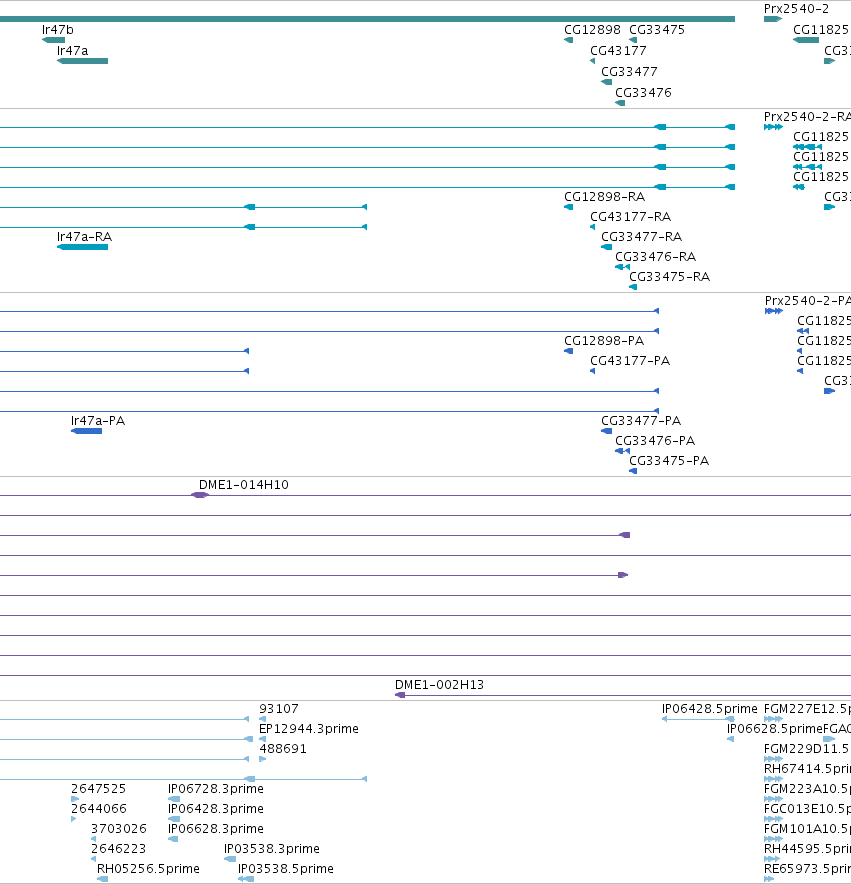Select the CG43177-RA transcript label

[x=630, y=217]
